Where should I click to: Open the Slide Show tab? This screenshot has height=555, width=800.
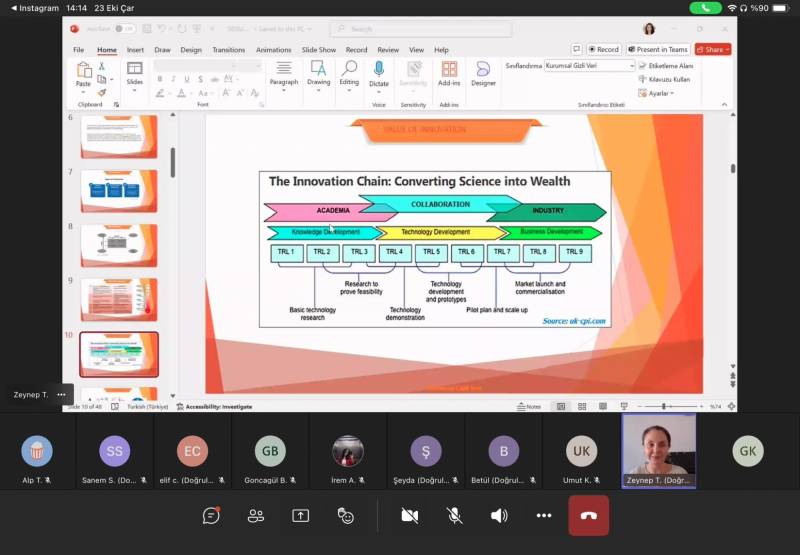point(319,49)
